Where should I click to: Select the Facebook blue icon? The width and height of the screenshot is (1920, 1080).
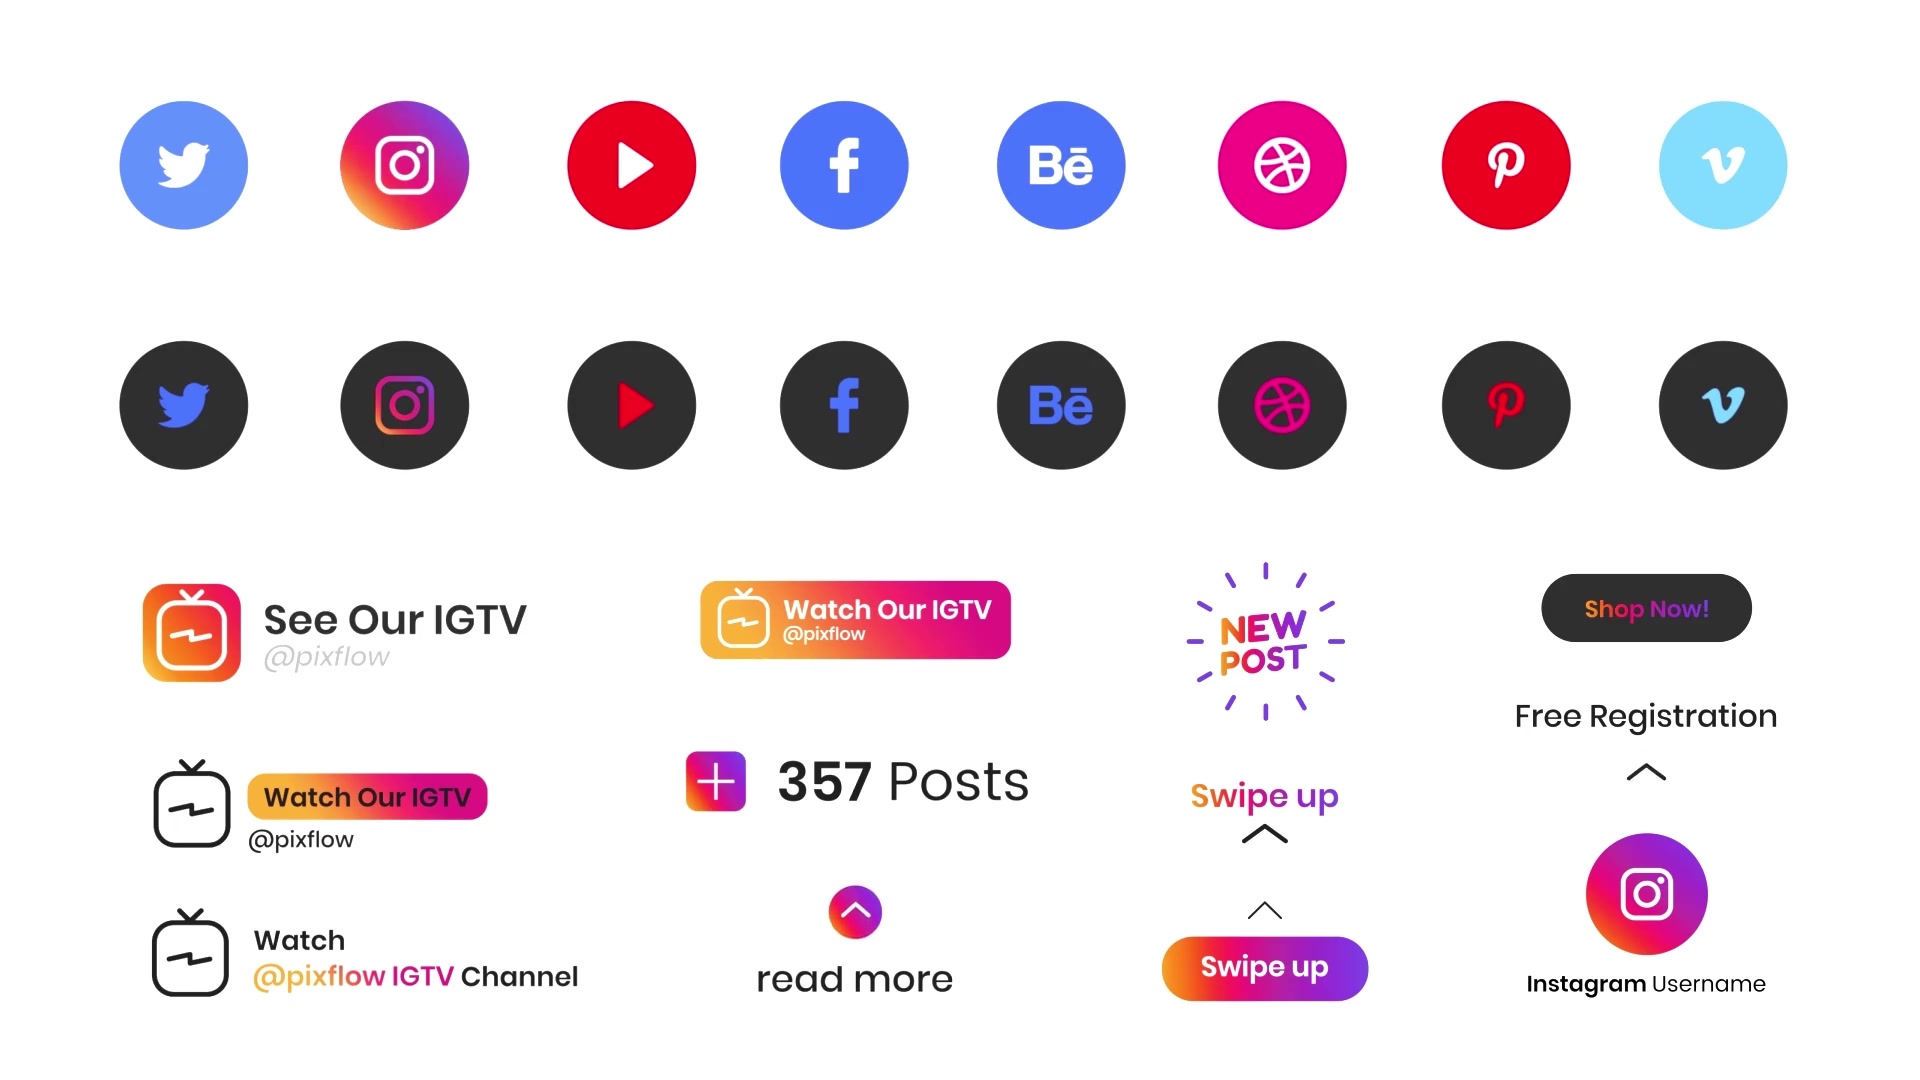(844, 164)
